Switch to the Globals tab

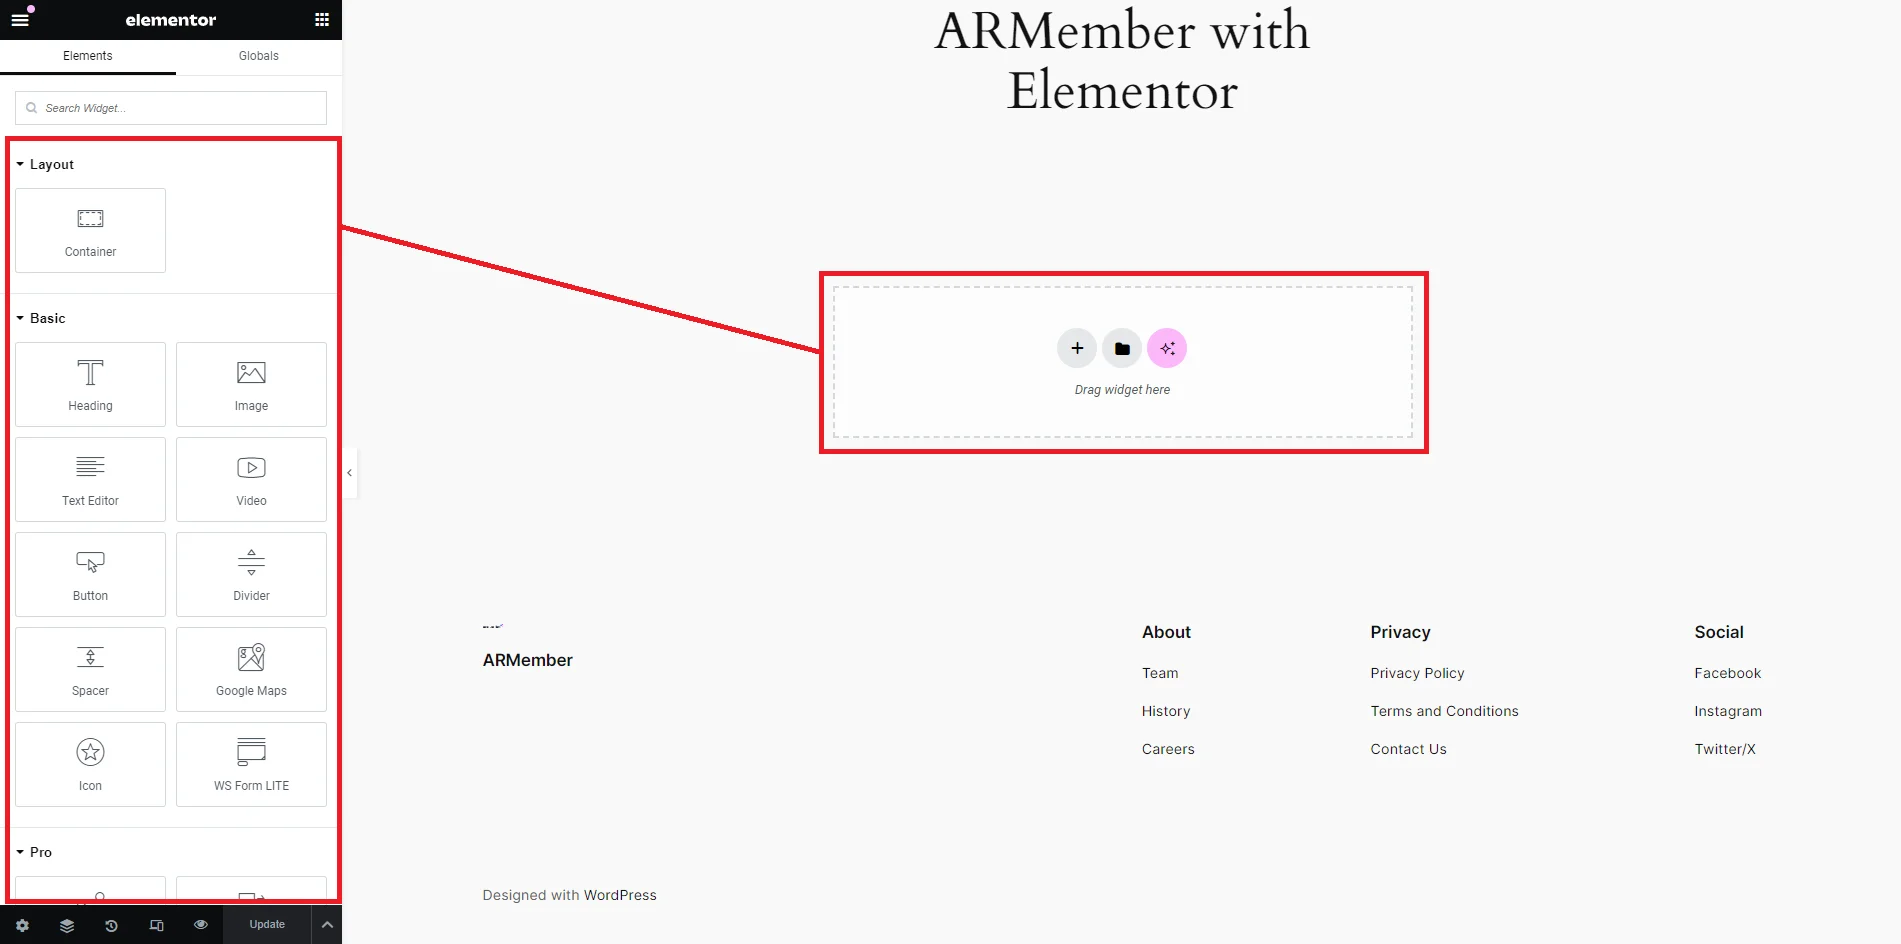pos(257,56)
